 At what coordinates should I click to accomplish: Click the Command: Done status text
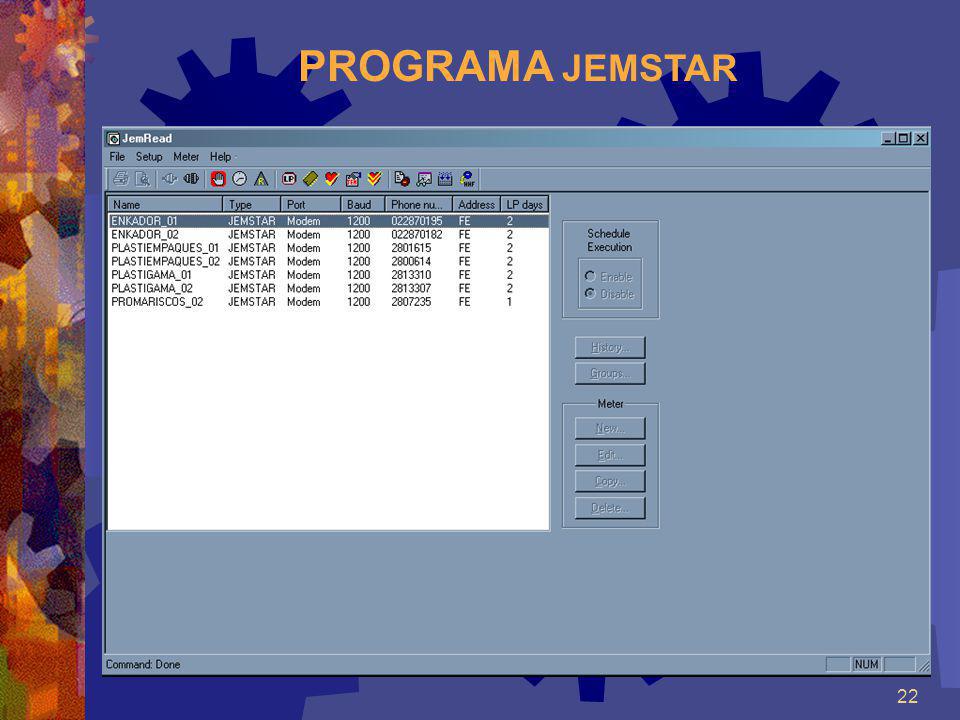click(143, 664)
